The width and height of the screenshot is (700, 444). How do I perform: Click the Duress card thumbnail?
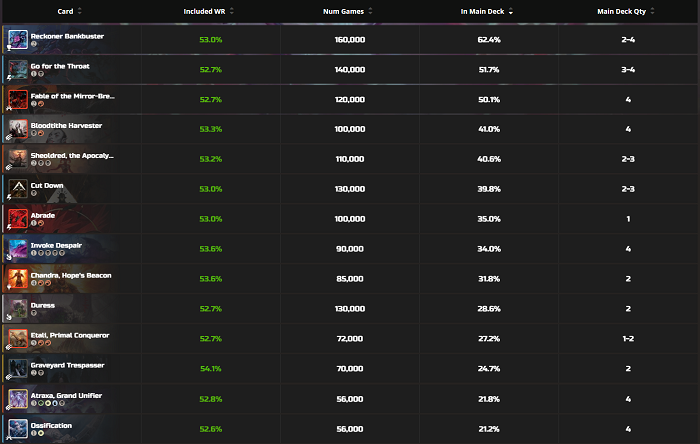[x=18, y=309]
